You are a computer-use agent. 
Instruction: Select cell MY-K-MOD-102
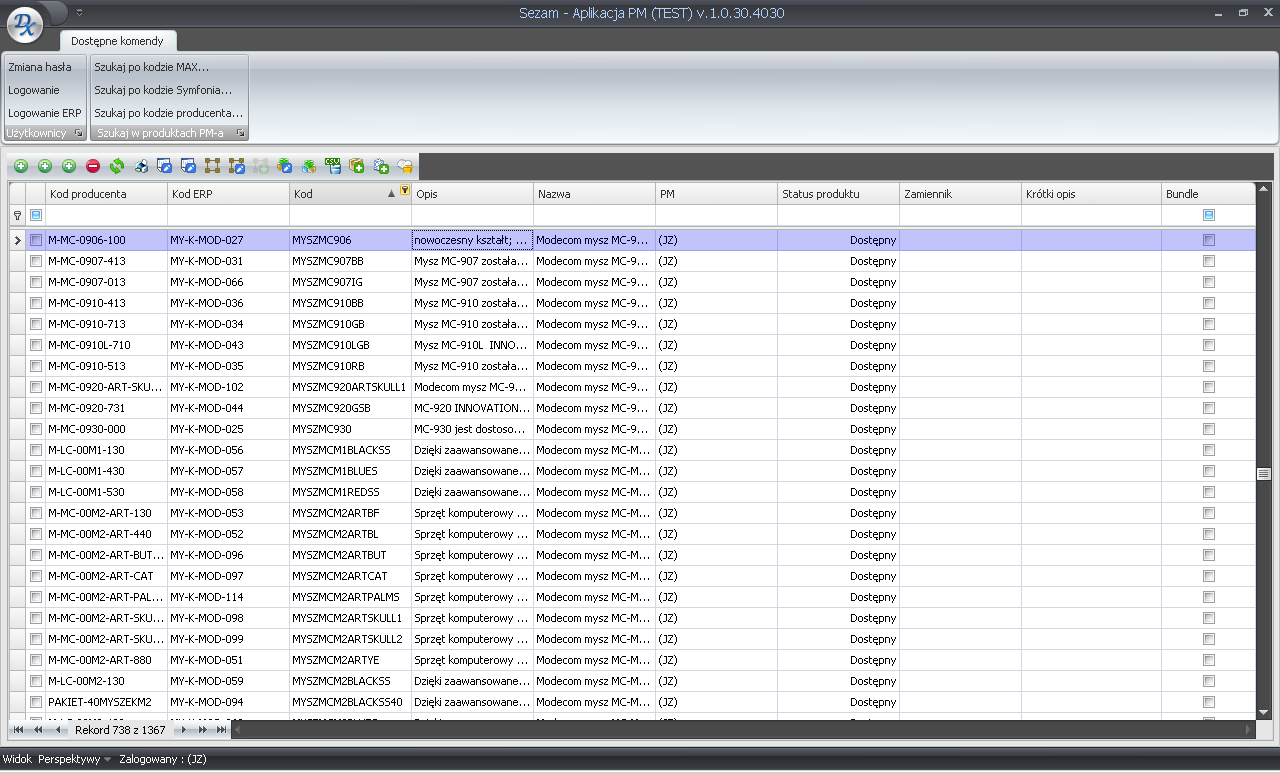228,387
